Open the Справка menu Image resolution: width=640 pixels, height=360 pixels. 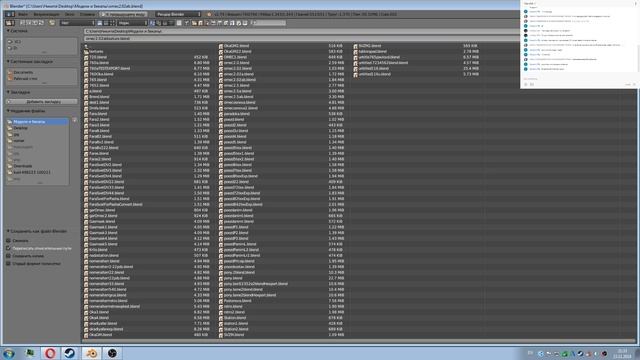[x=87, y=14]
